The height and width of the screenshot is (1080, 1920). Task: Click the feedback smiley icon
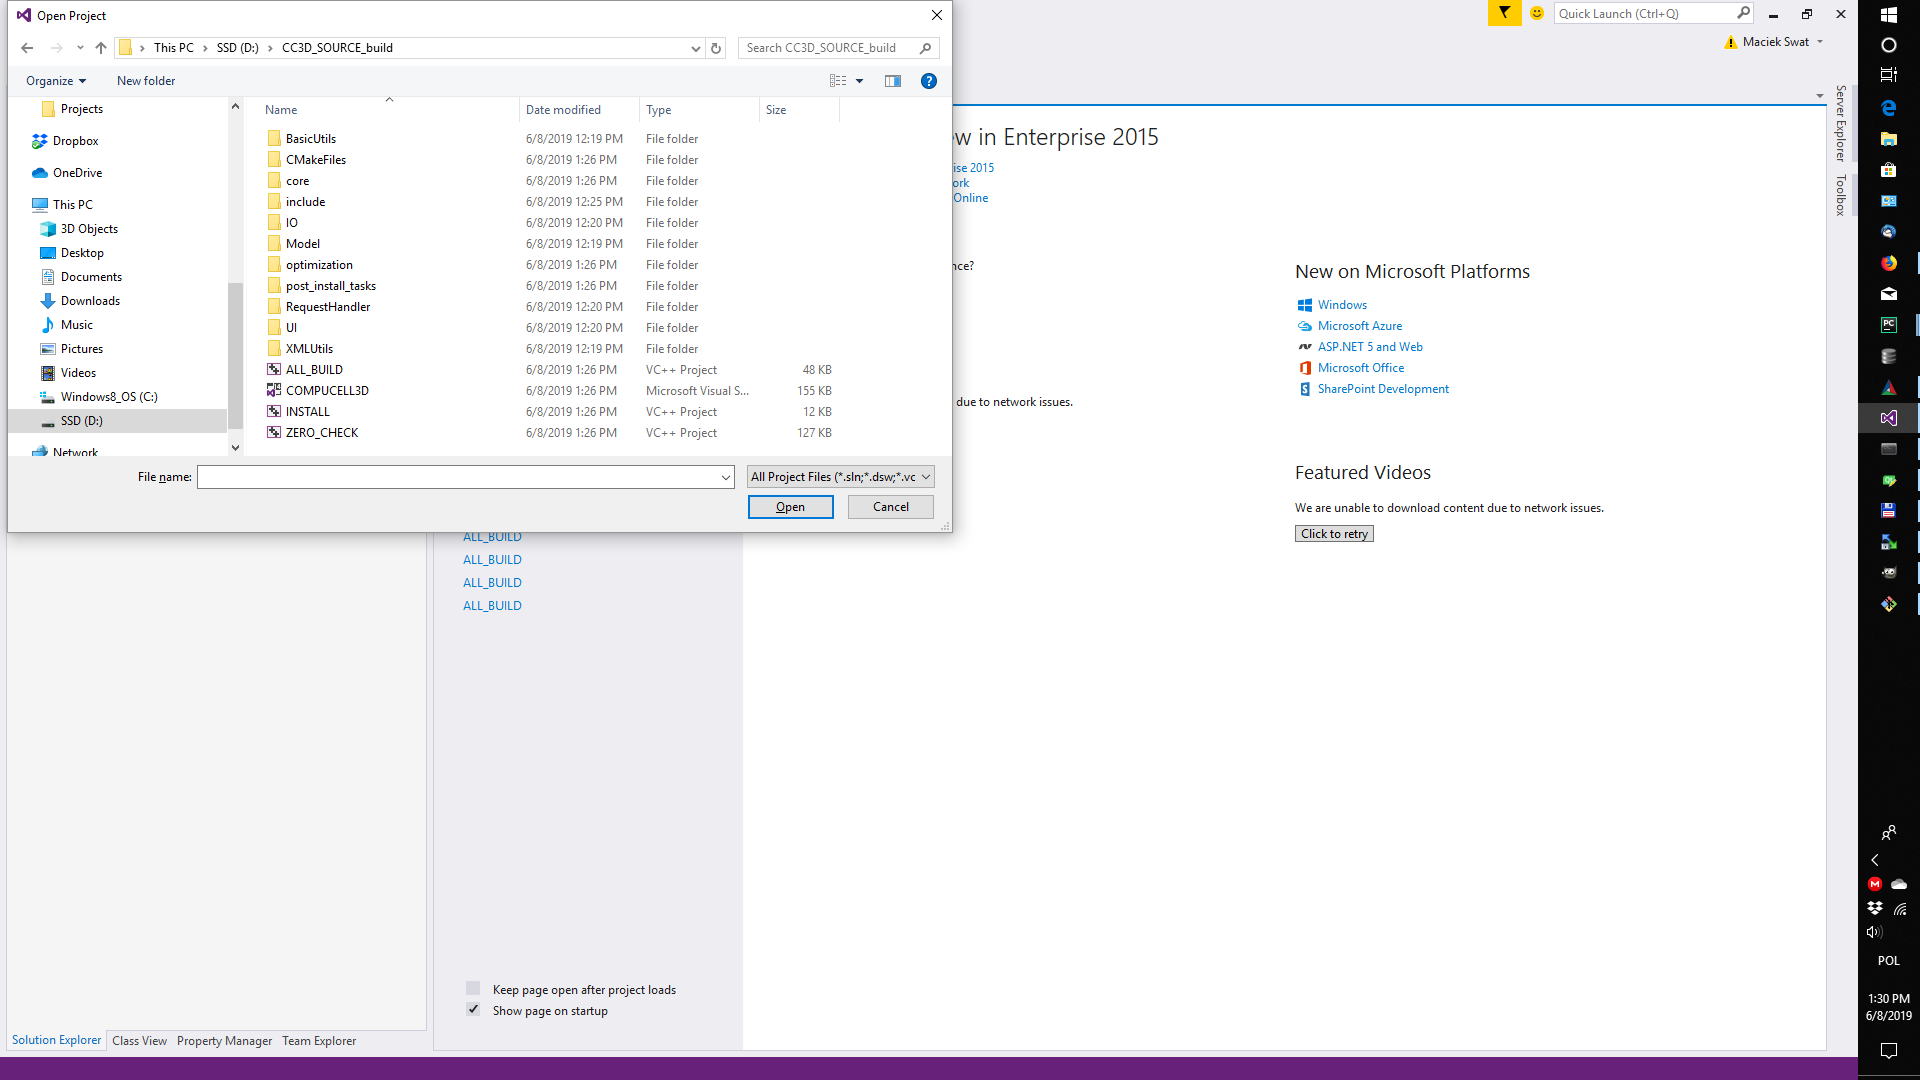point(1537,13)
